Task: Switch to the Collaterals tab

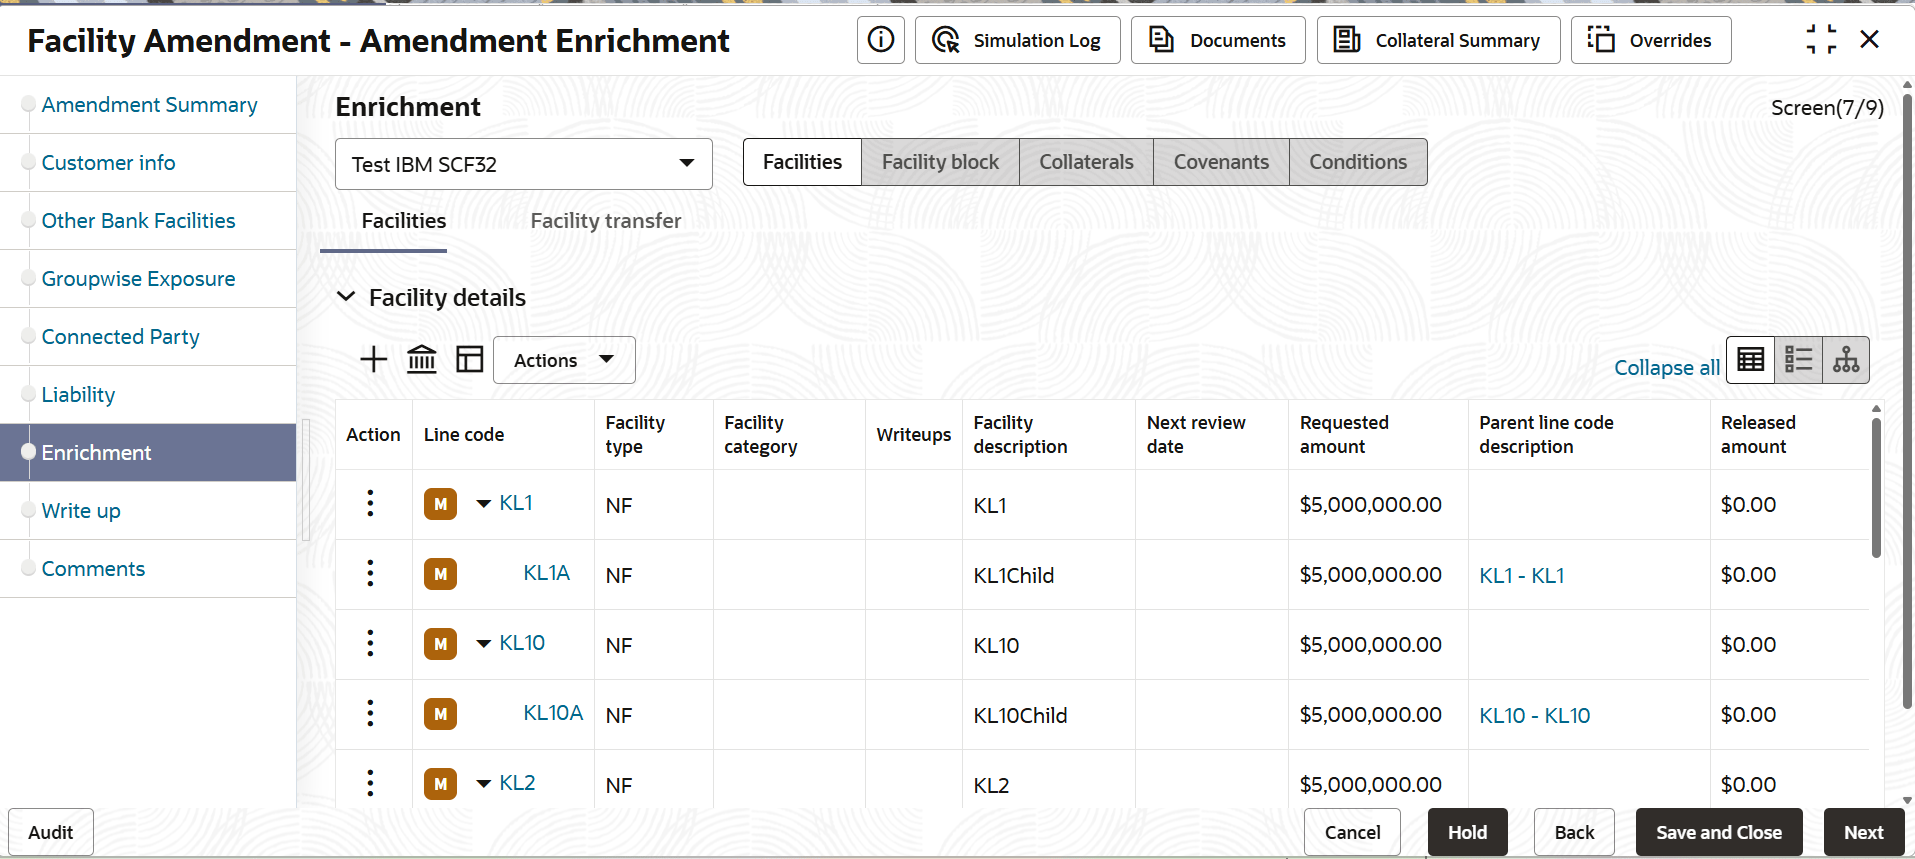Action: [1086, 162]
